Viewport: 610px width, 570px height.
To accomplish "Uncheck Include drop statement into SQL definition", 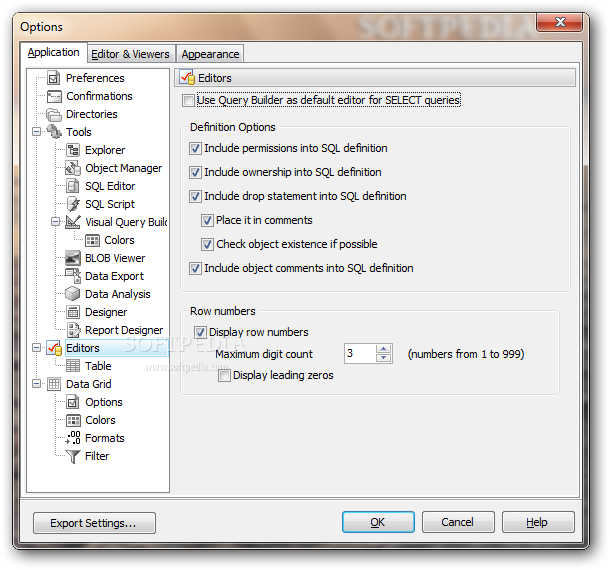I will (x=195, y=196).
